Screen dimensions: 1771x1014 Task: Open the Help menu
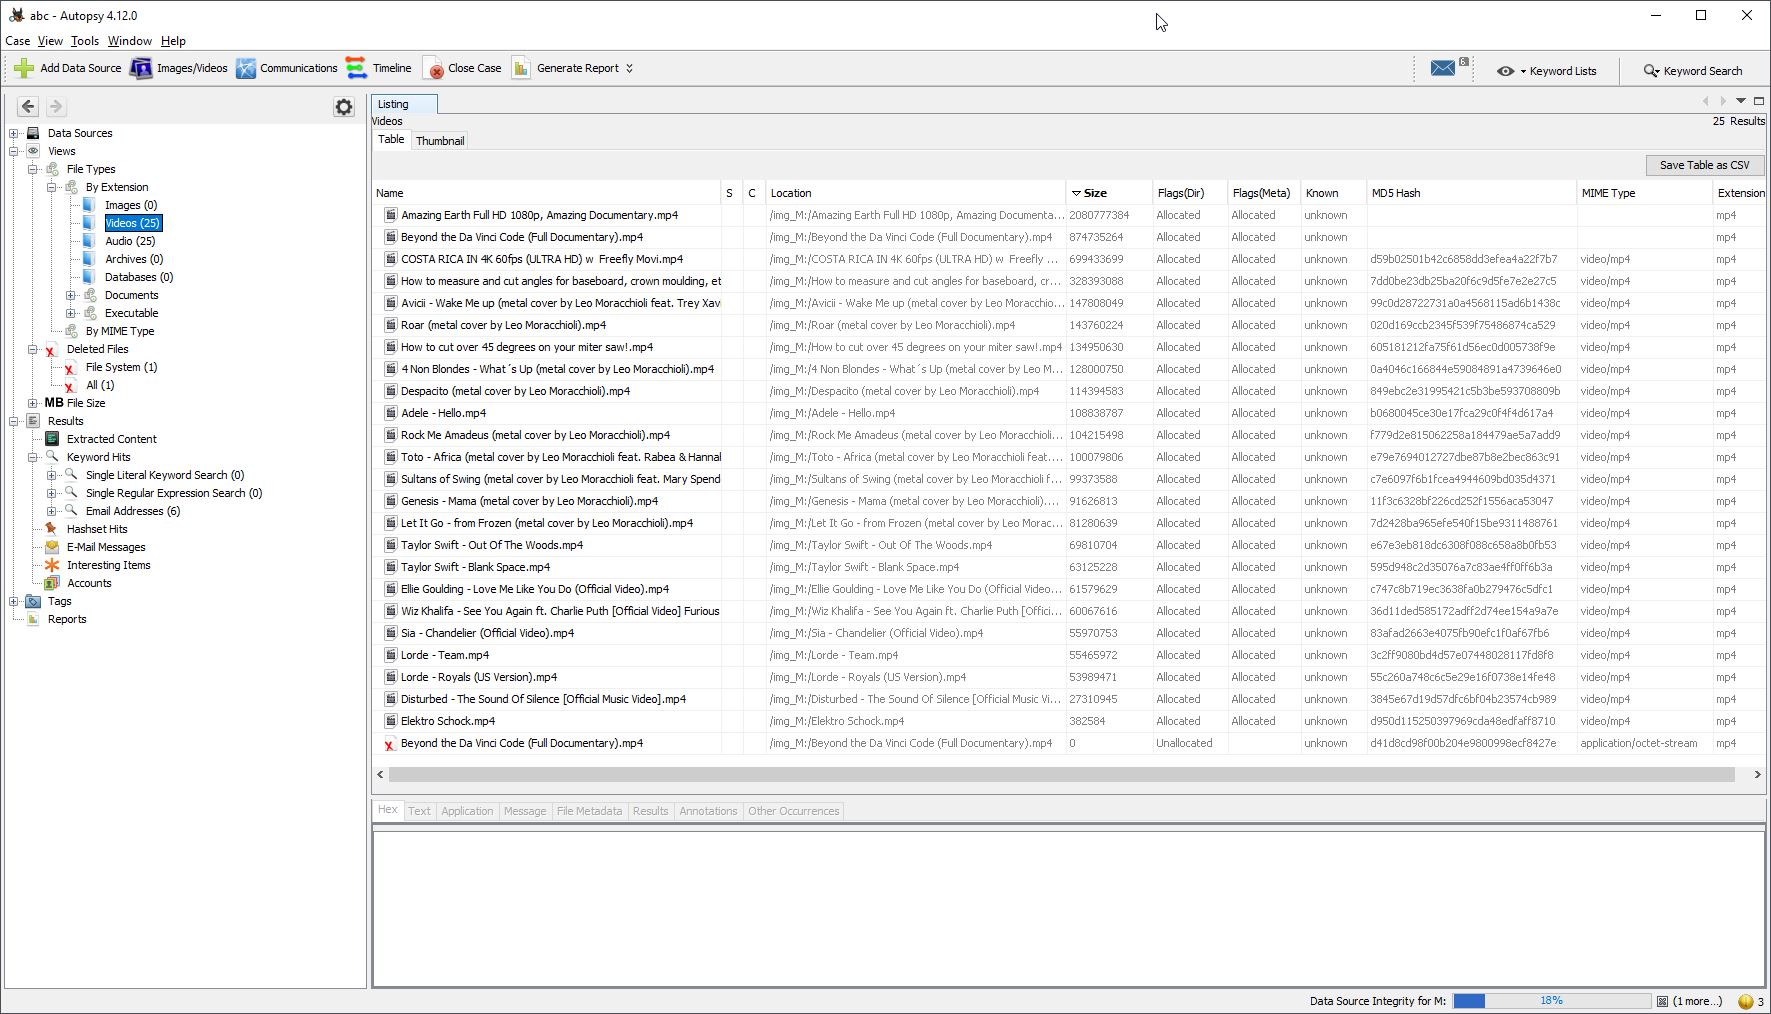point(173,41)
